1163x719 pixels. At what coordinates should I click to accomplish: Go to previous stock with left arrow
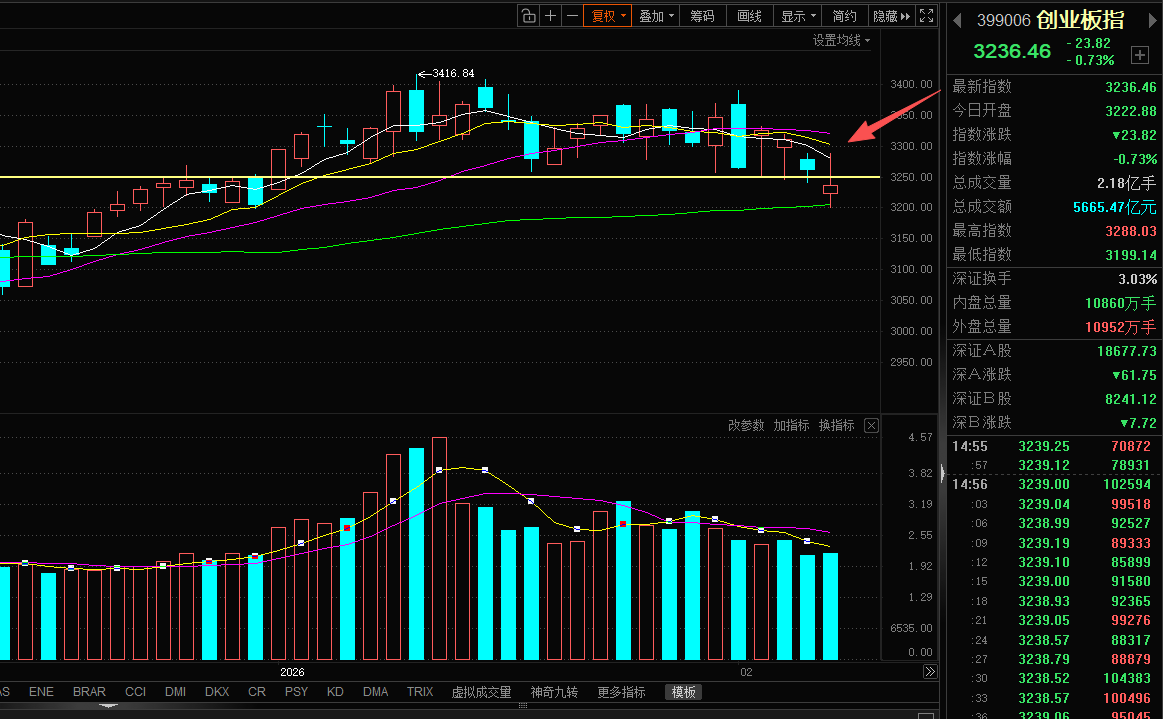coord(958,21)
